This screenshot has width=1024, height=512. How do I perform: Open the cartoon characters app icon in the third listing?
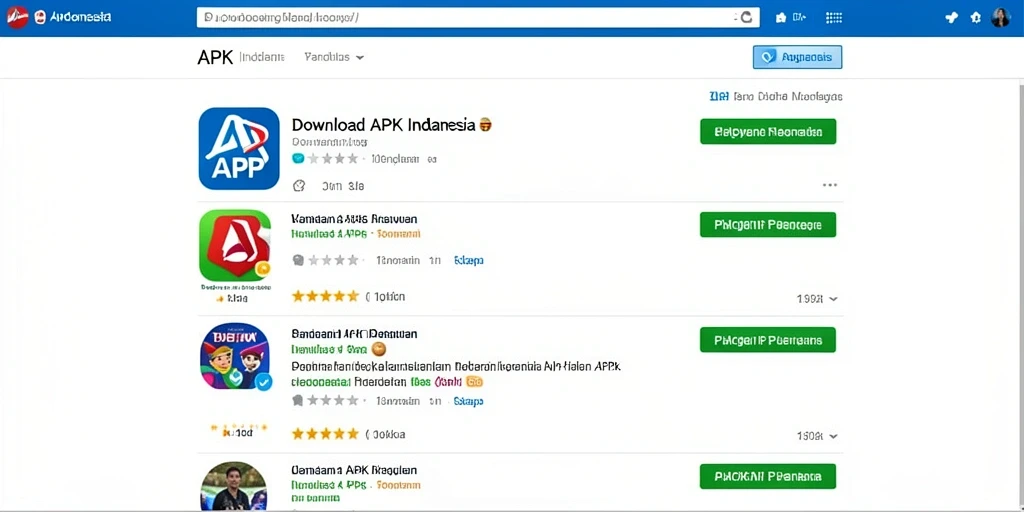[x=235, y=357]
